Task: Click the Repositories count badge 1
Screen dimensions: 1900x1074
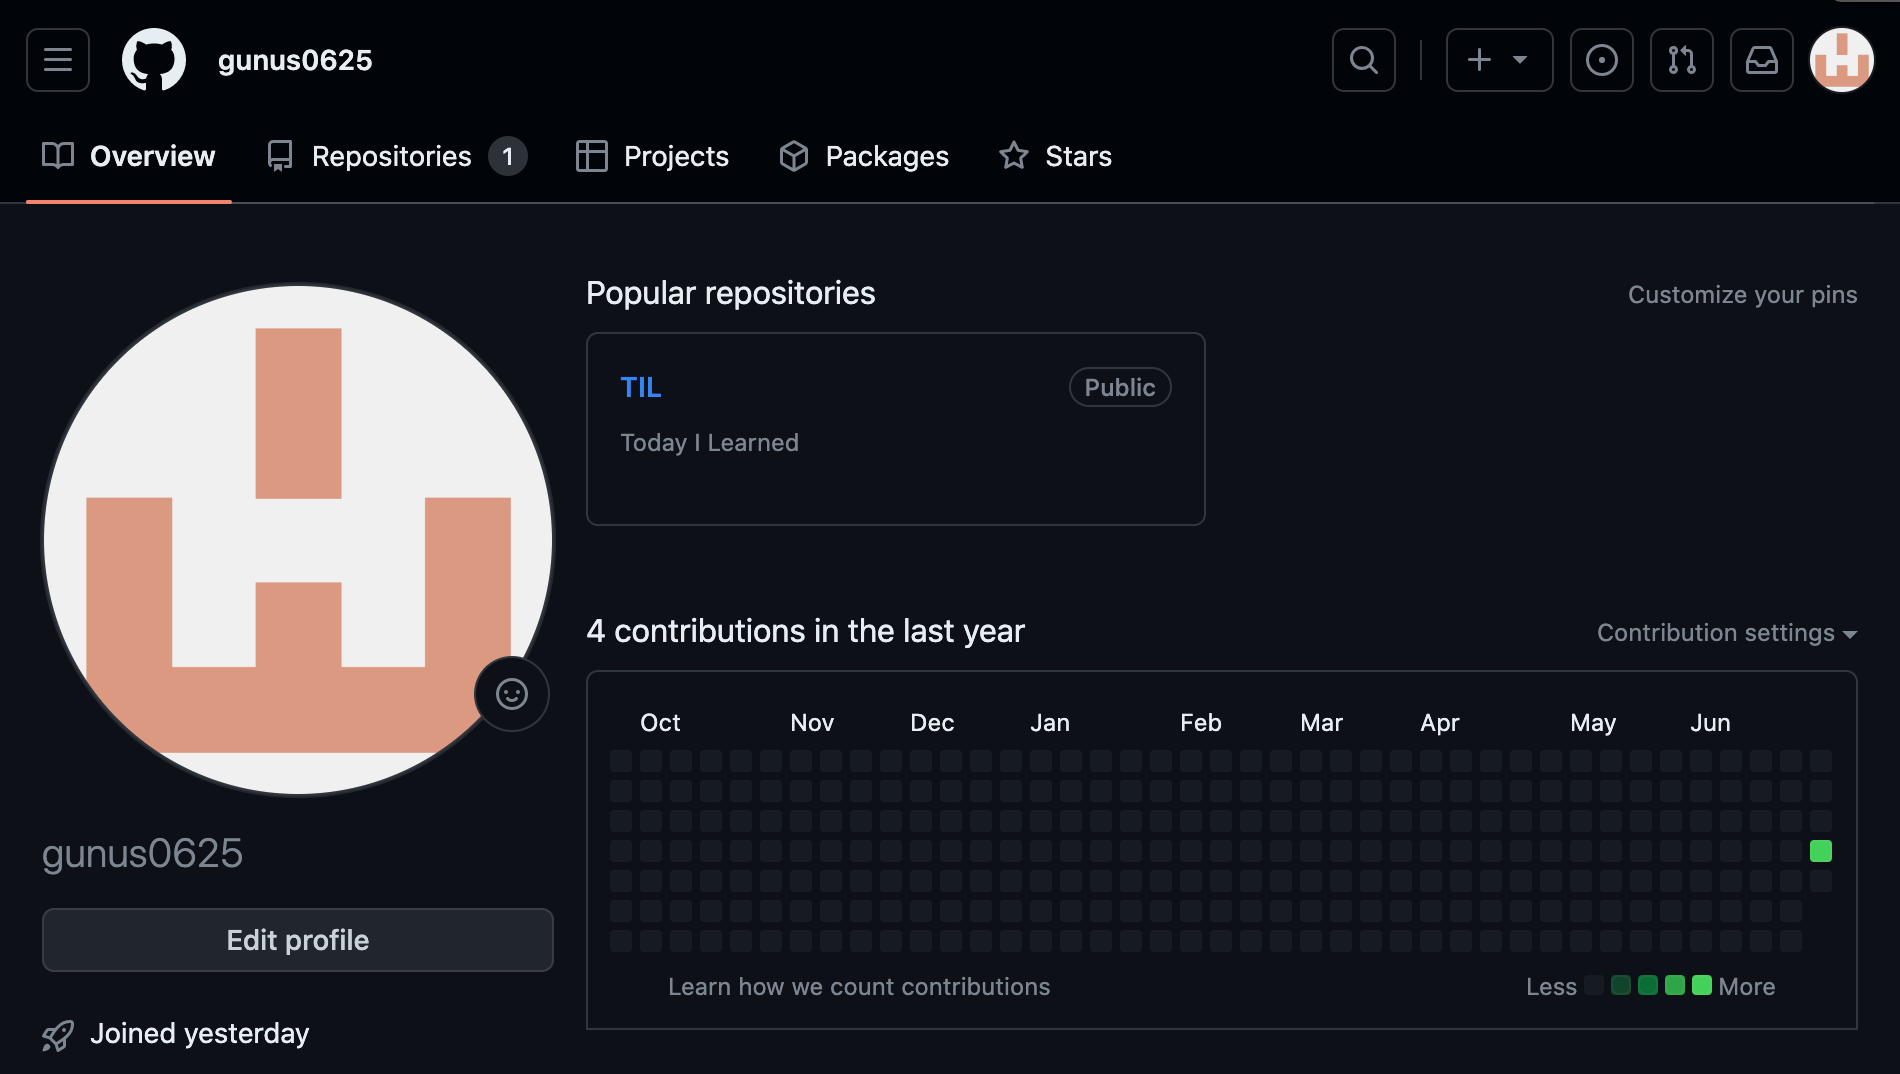Action: (x=508, y=156)
